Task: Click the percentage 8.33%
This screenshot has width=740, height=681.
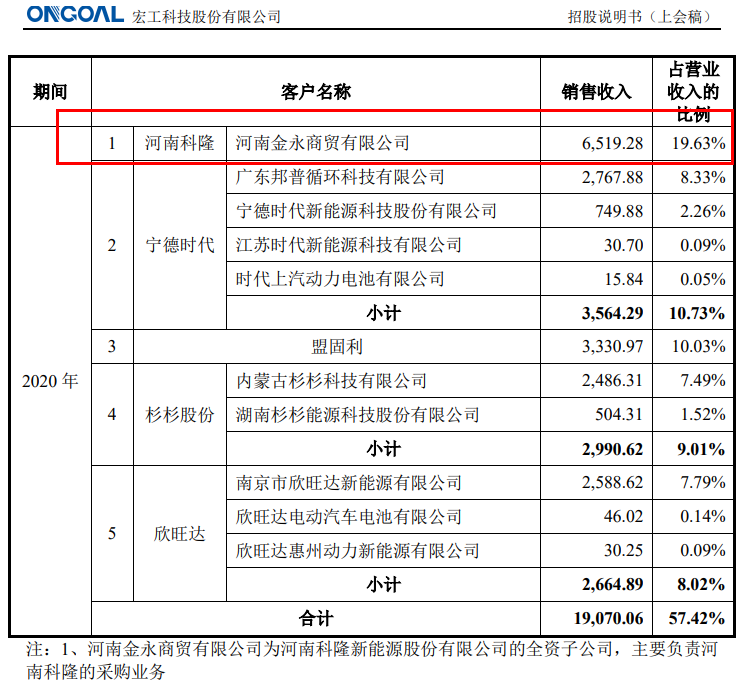Action: [x=703, y=177]
